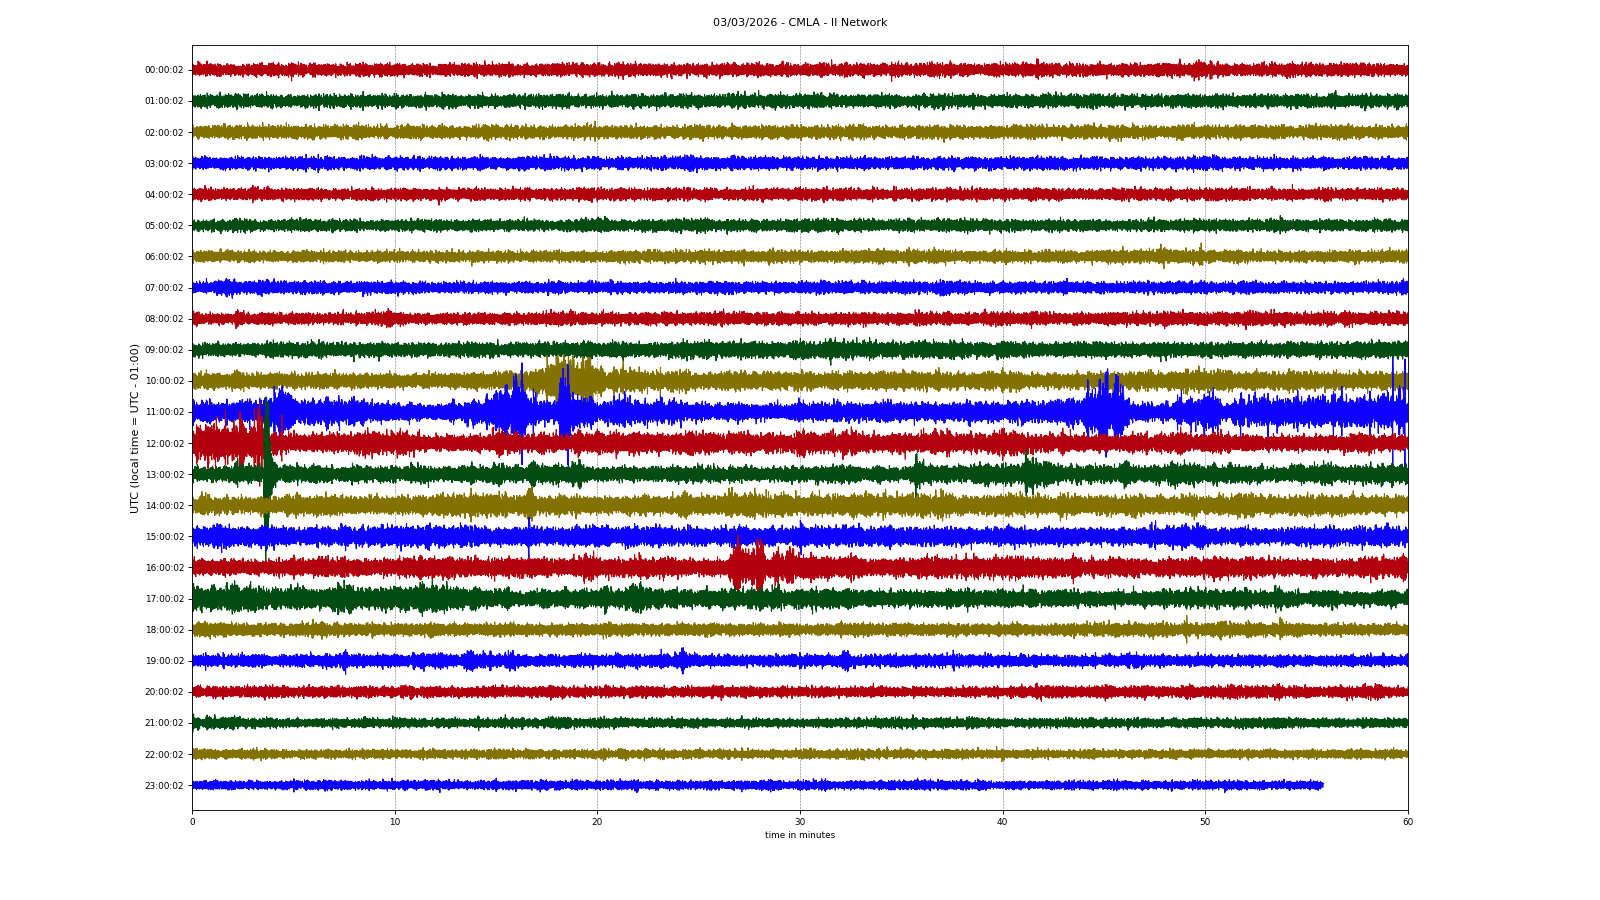Click the 16:00:02 row time label
Image resolution: width=1600 pixels, height=900 pixels.
tap(164, 568)
